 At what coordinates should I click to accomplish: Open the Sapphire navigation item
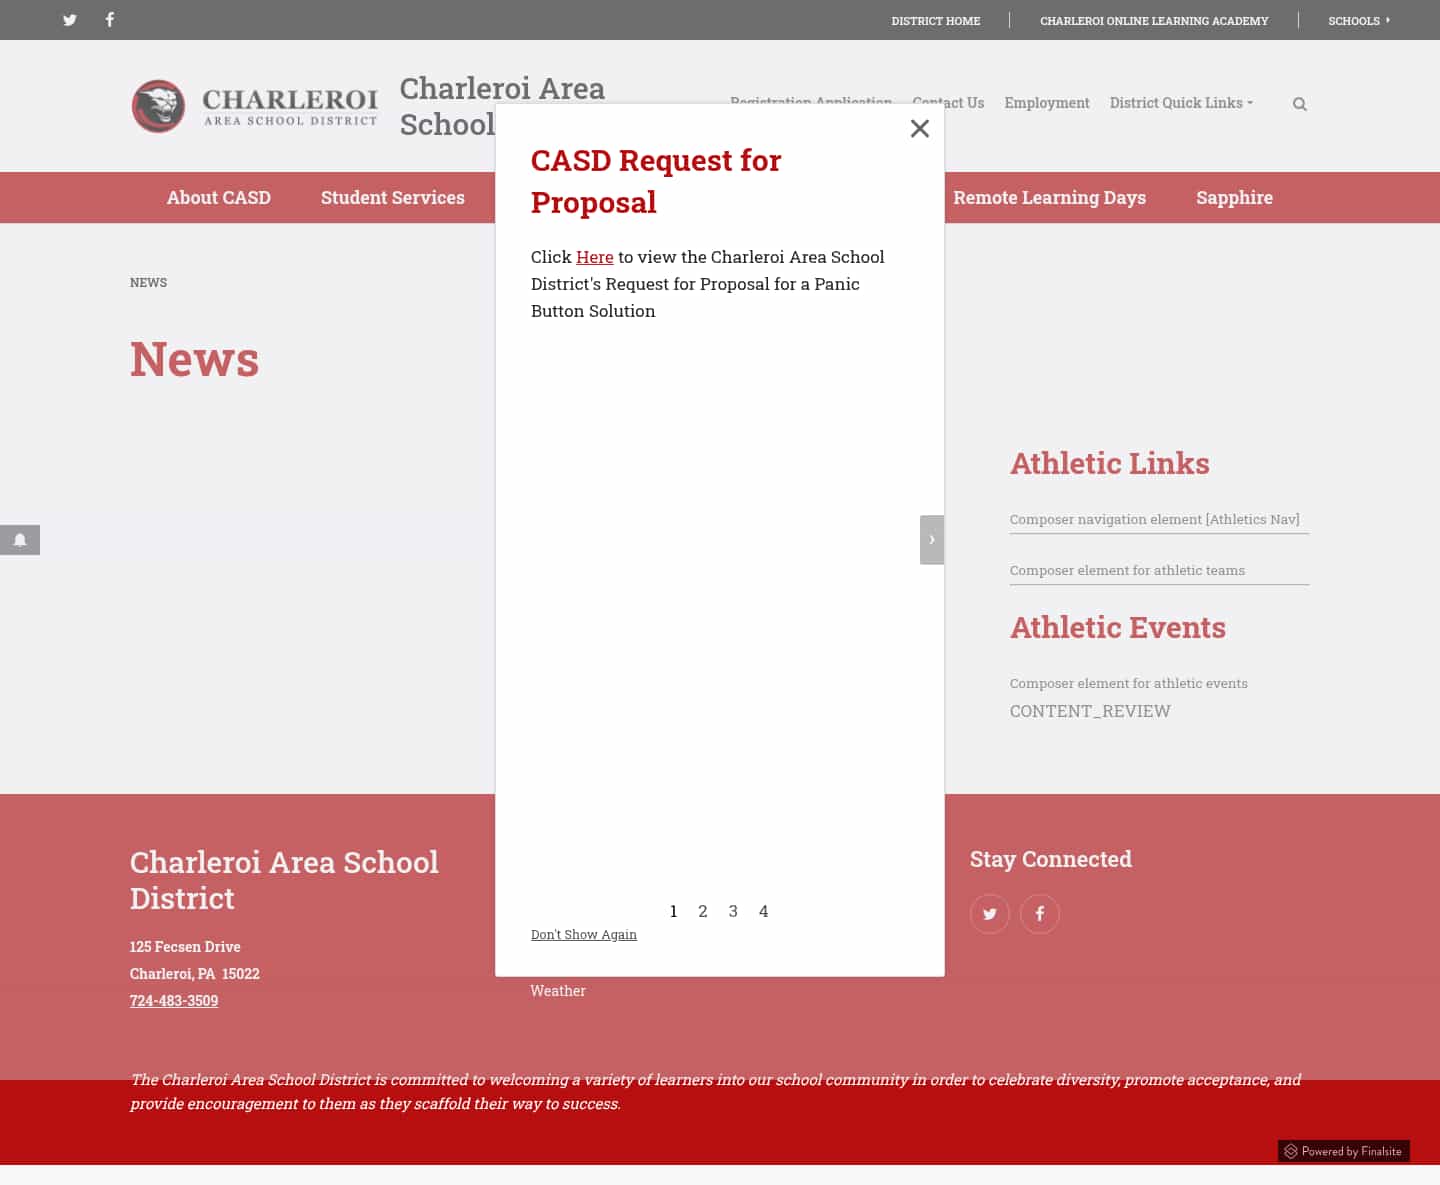1234,197
